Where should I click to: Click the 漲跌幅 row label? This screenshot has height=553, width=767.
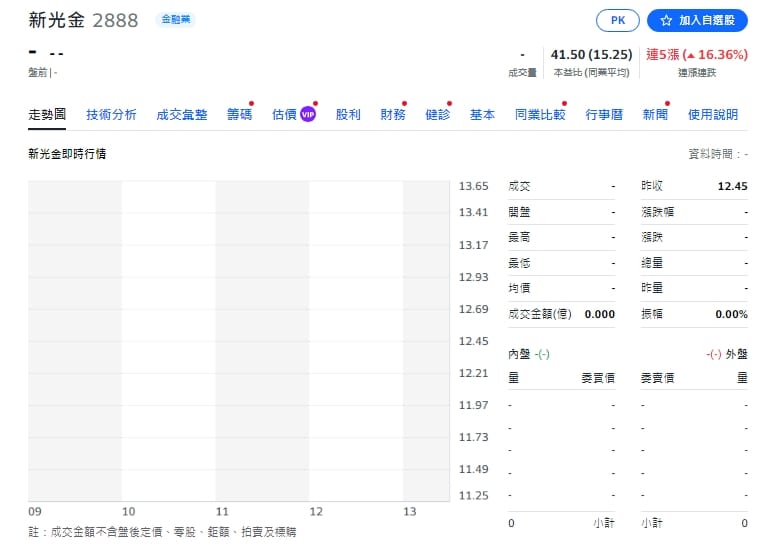tap(657, 212)
